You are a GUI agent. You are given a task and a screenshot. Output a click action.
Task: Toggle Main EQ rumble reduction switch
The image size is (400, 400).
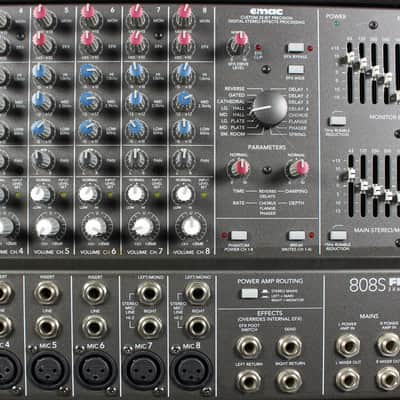point(337,235)
